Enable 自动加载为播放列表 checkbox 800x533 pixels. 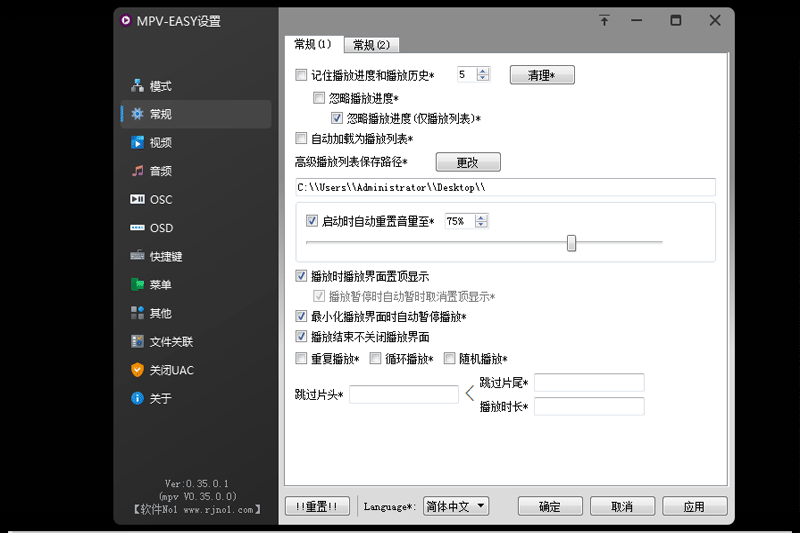point(301,138)
